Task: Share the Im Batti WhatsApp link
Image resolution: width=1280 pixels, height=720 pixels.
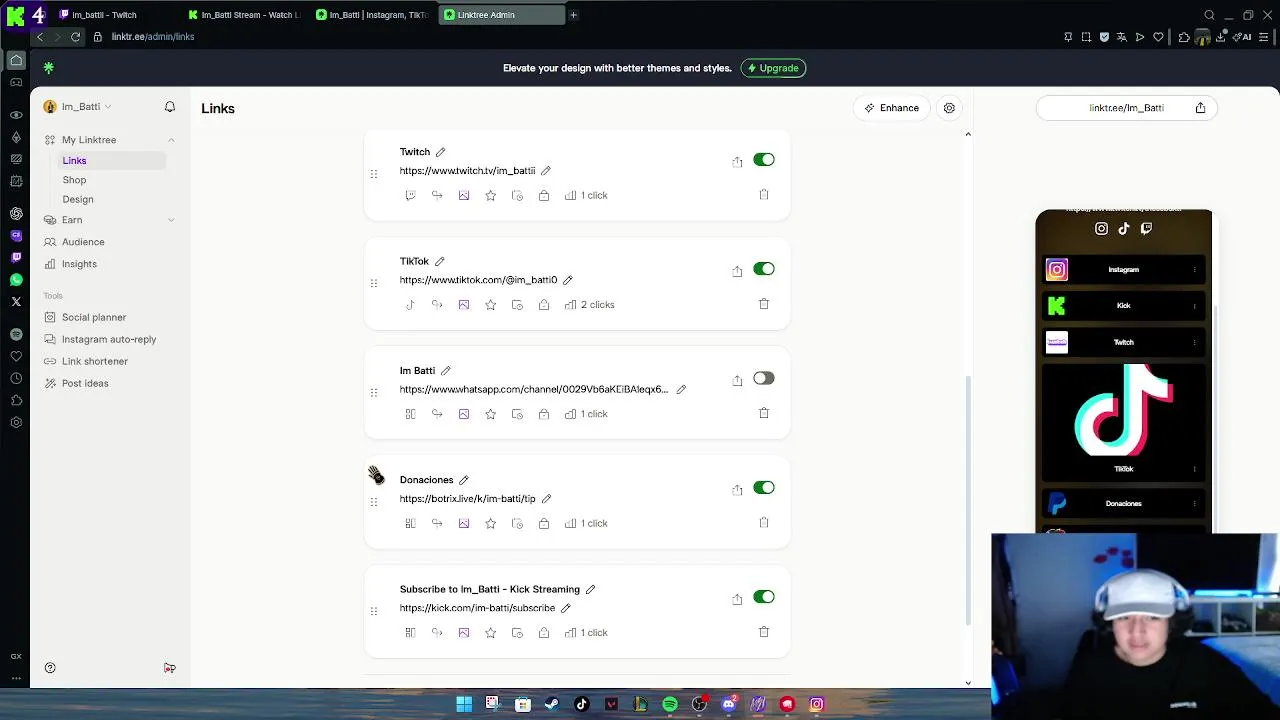Action: [x=737, y=380]
